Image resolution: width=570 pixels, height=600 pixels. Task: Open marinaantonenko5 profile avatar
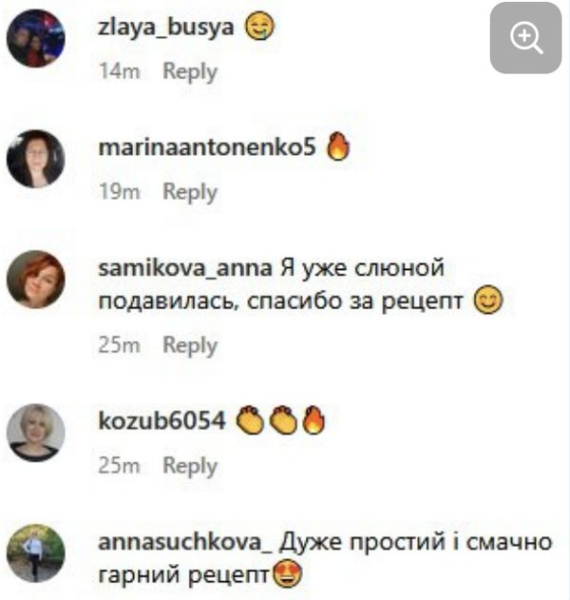pos(36,159)
